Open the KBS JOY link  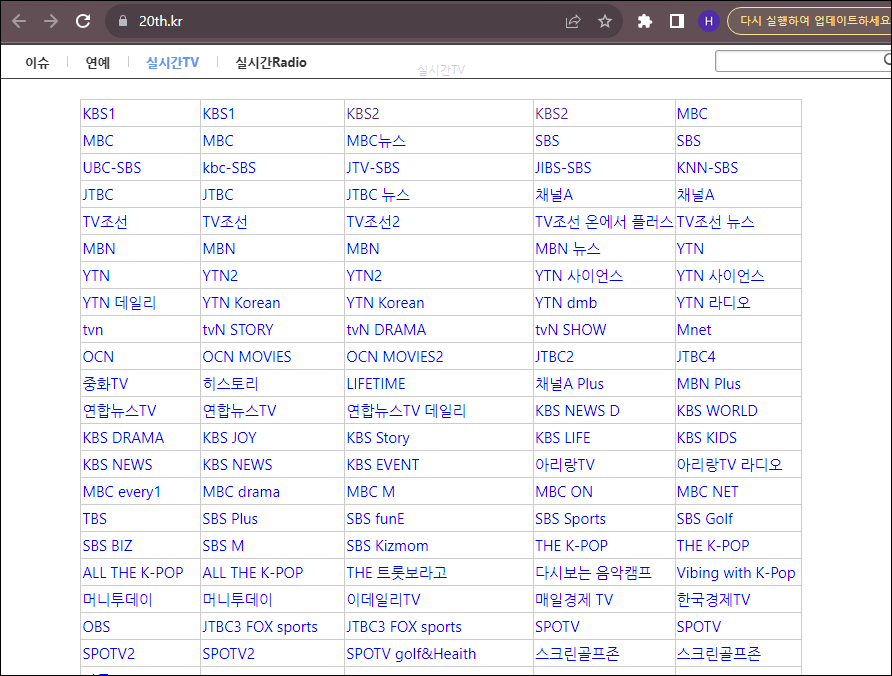[x=229, y=438]
